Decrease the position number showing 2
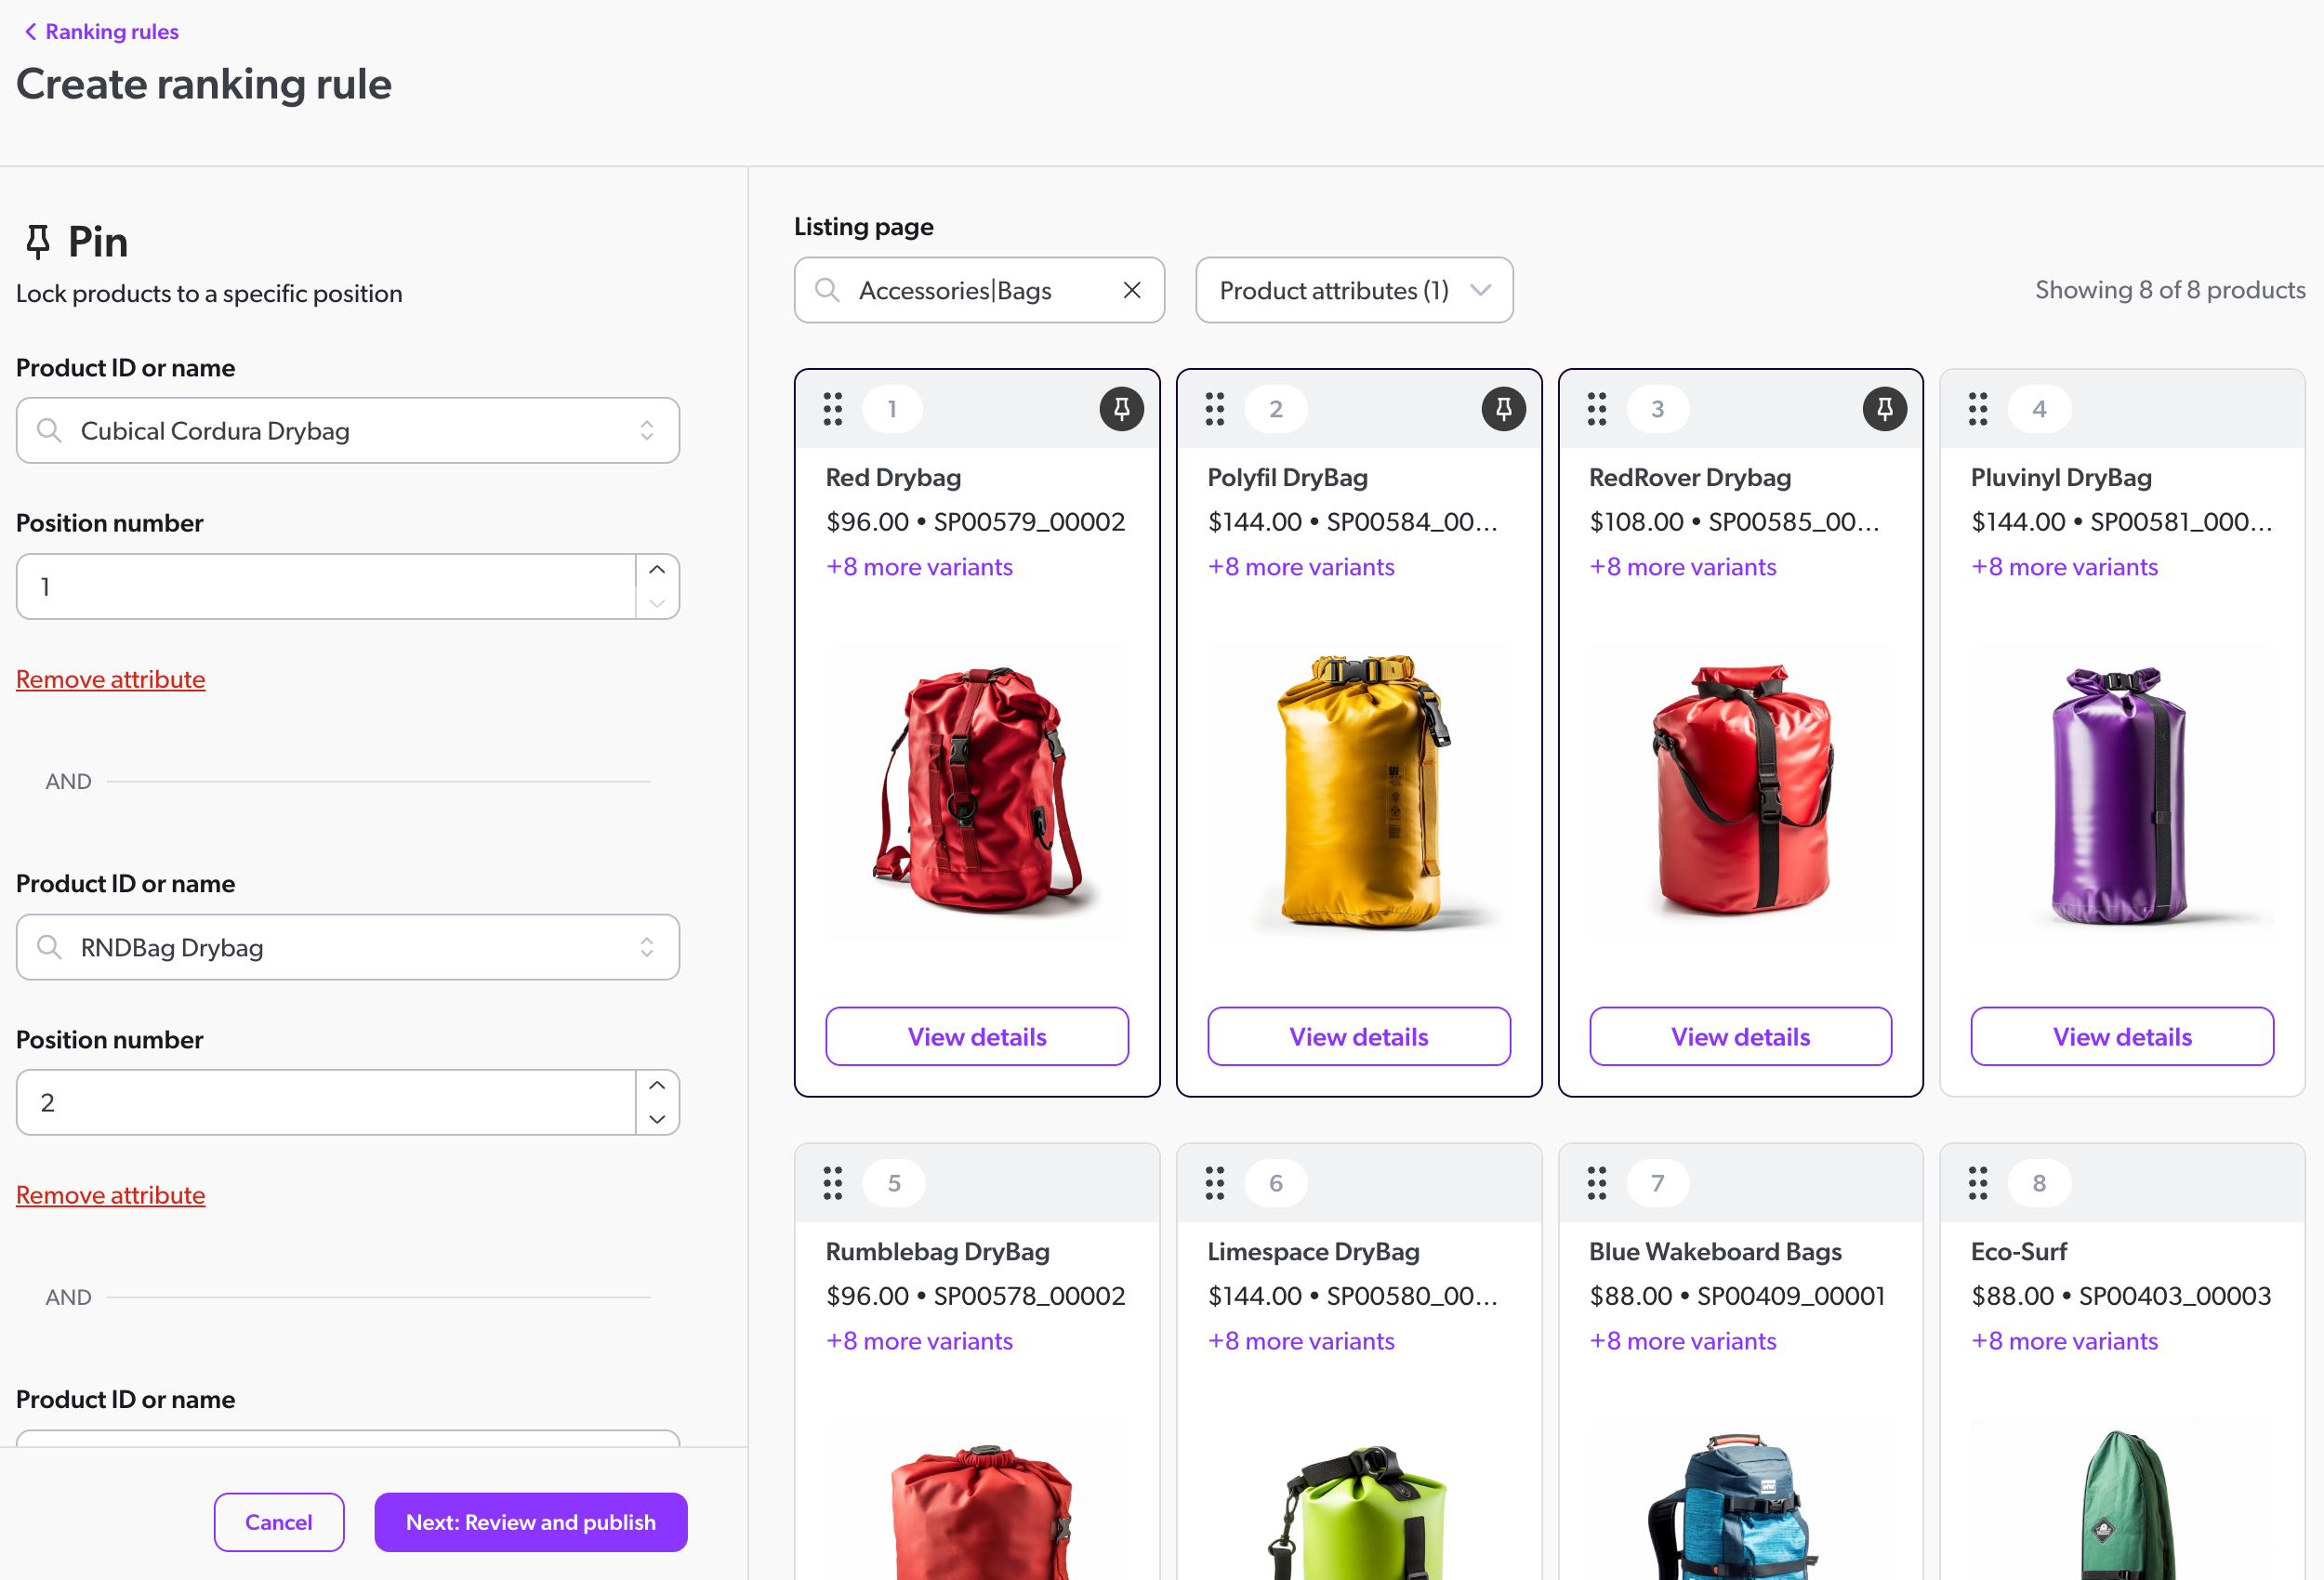This screenshot has height=1580, width=2324. pyautogui.click(x=657, y=1118)
